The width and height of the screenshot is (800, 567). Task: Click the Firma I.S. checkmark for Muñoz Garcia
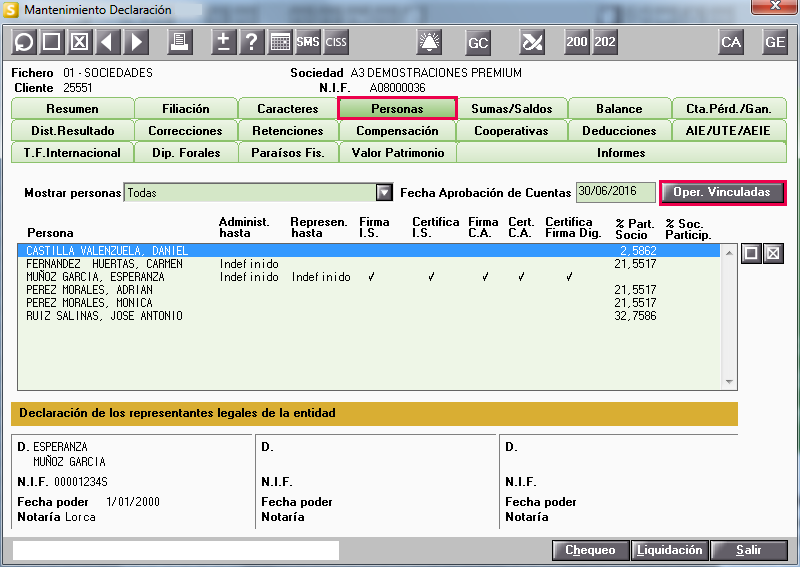click(x=371, y=277)
